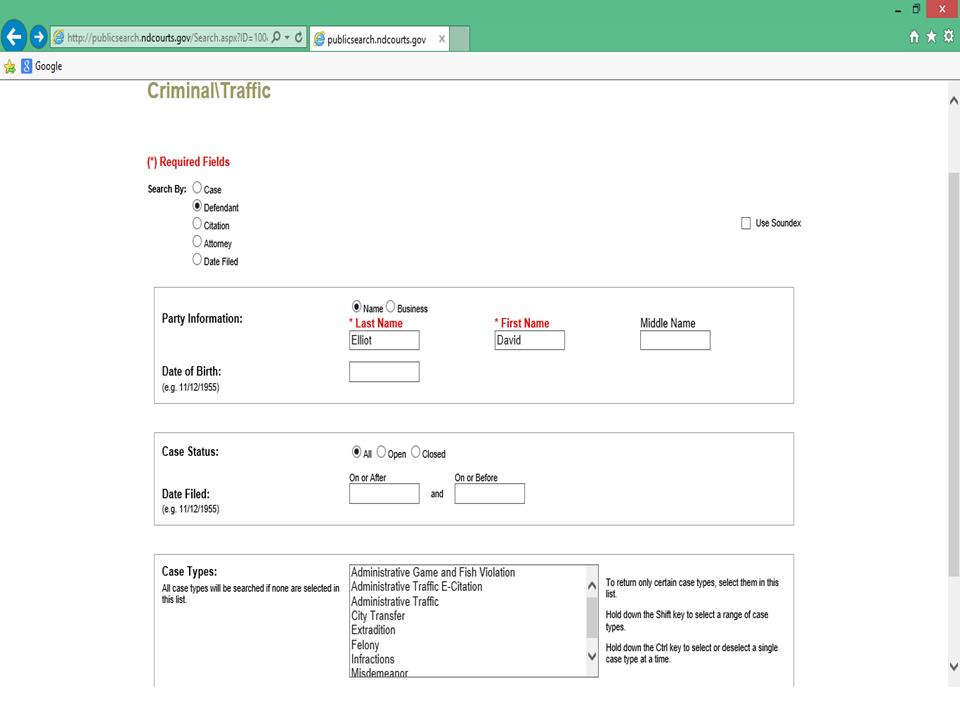
Task: Click the Add to Favorites bar icon
Action: click(10, 66)
